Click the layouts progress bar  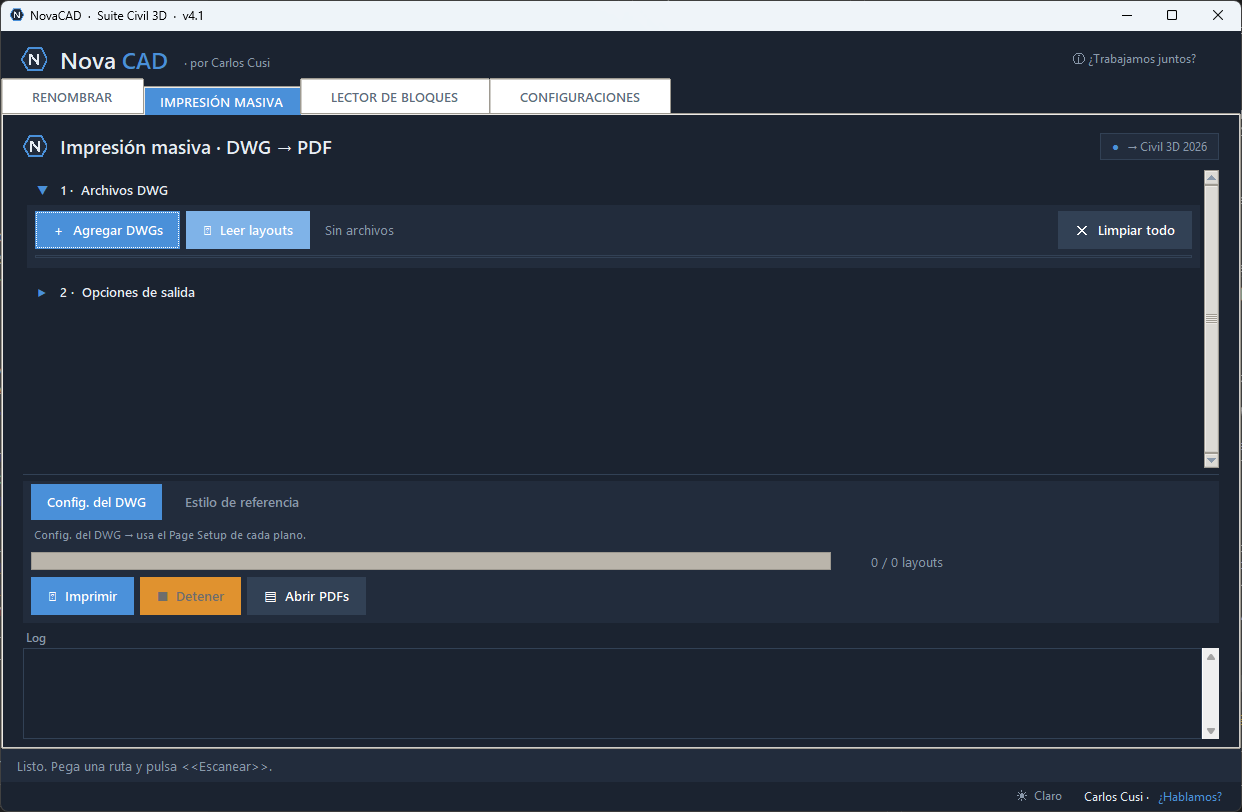(431, 561)
